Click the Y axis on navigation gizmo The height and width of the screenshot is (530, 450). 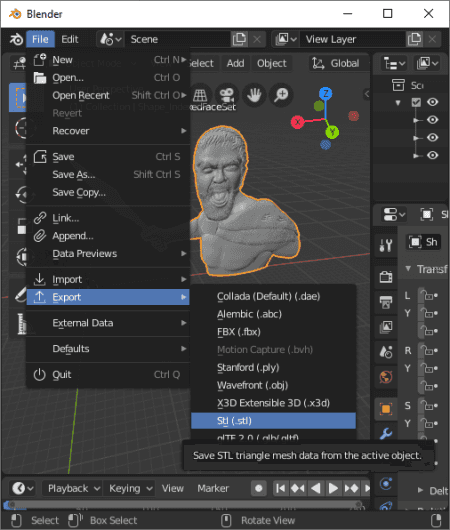tap(332, 132)
